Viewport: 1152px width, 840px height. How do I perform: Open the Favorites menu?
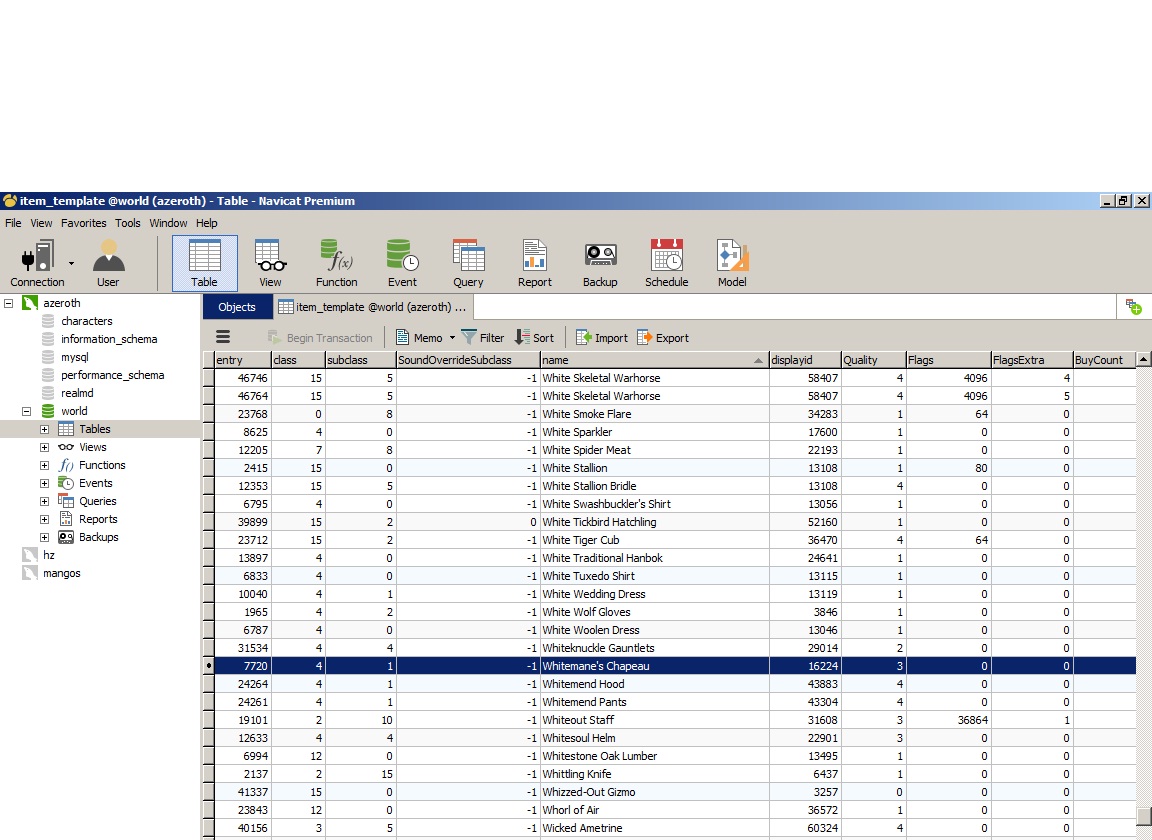[x=83, y=223]
